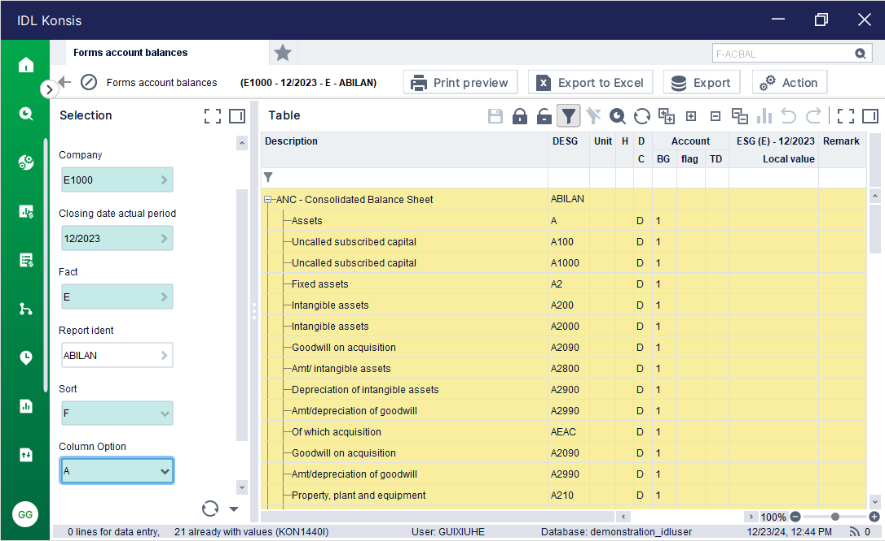The width and height of the screenshot is (885, 541).
Task: Click the Save icon in Table toolbar
Action: coord(495,116)
